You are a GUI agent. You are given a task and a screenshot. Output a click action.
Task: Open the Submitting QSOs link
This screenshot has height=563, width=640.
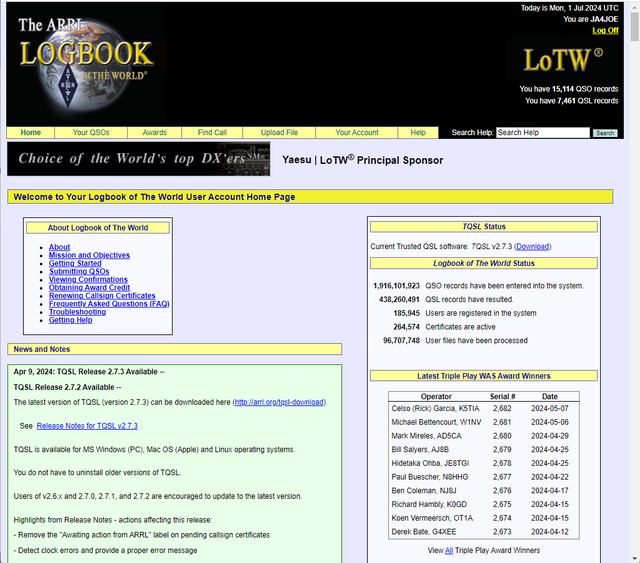click(x=79, y=271)
